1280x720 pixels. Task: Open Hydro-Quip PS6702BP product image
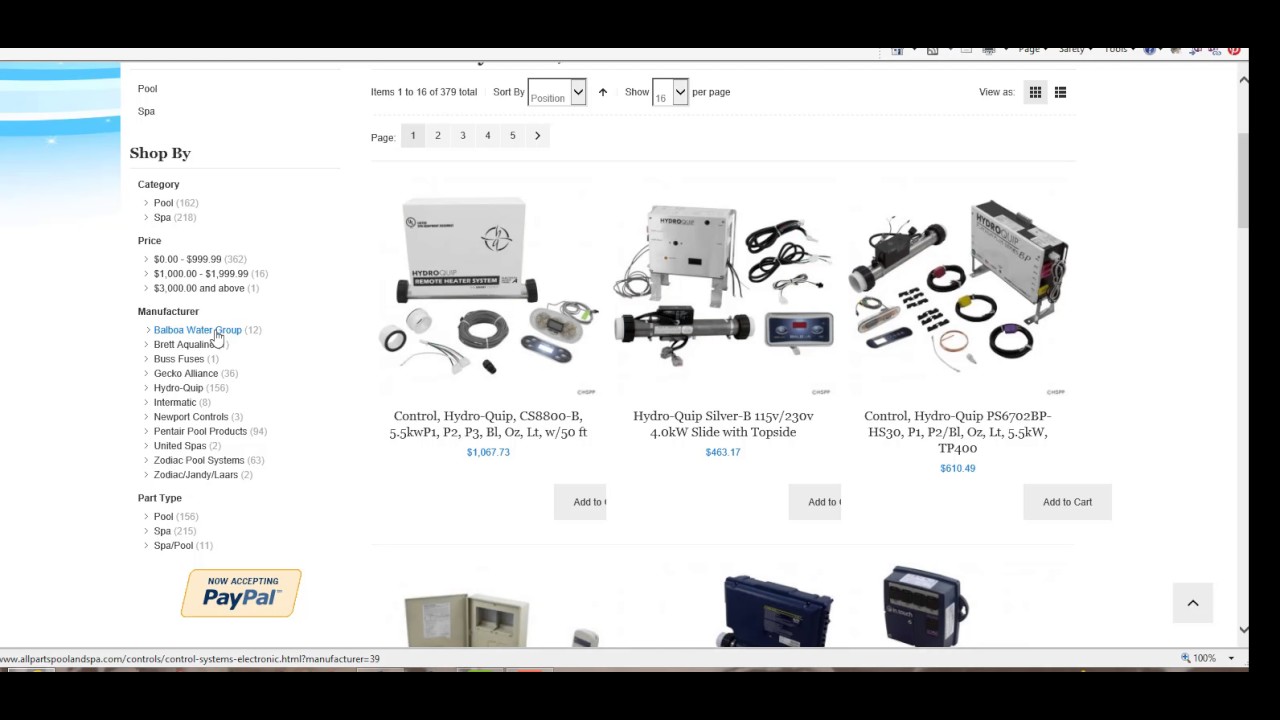point(958,286)
